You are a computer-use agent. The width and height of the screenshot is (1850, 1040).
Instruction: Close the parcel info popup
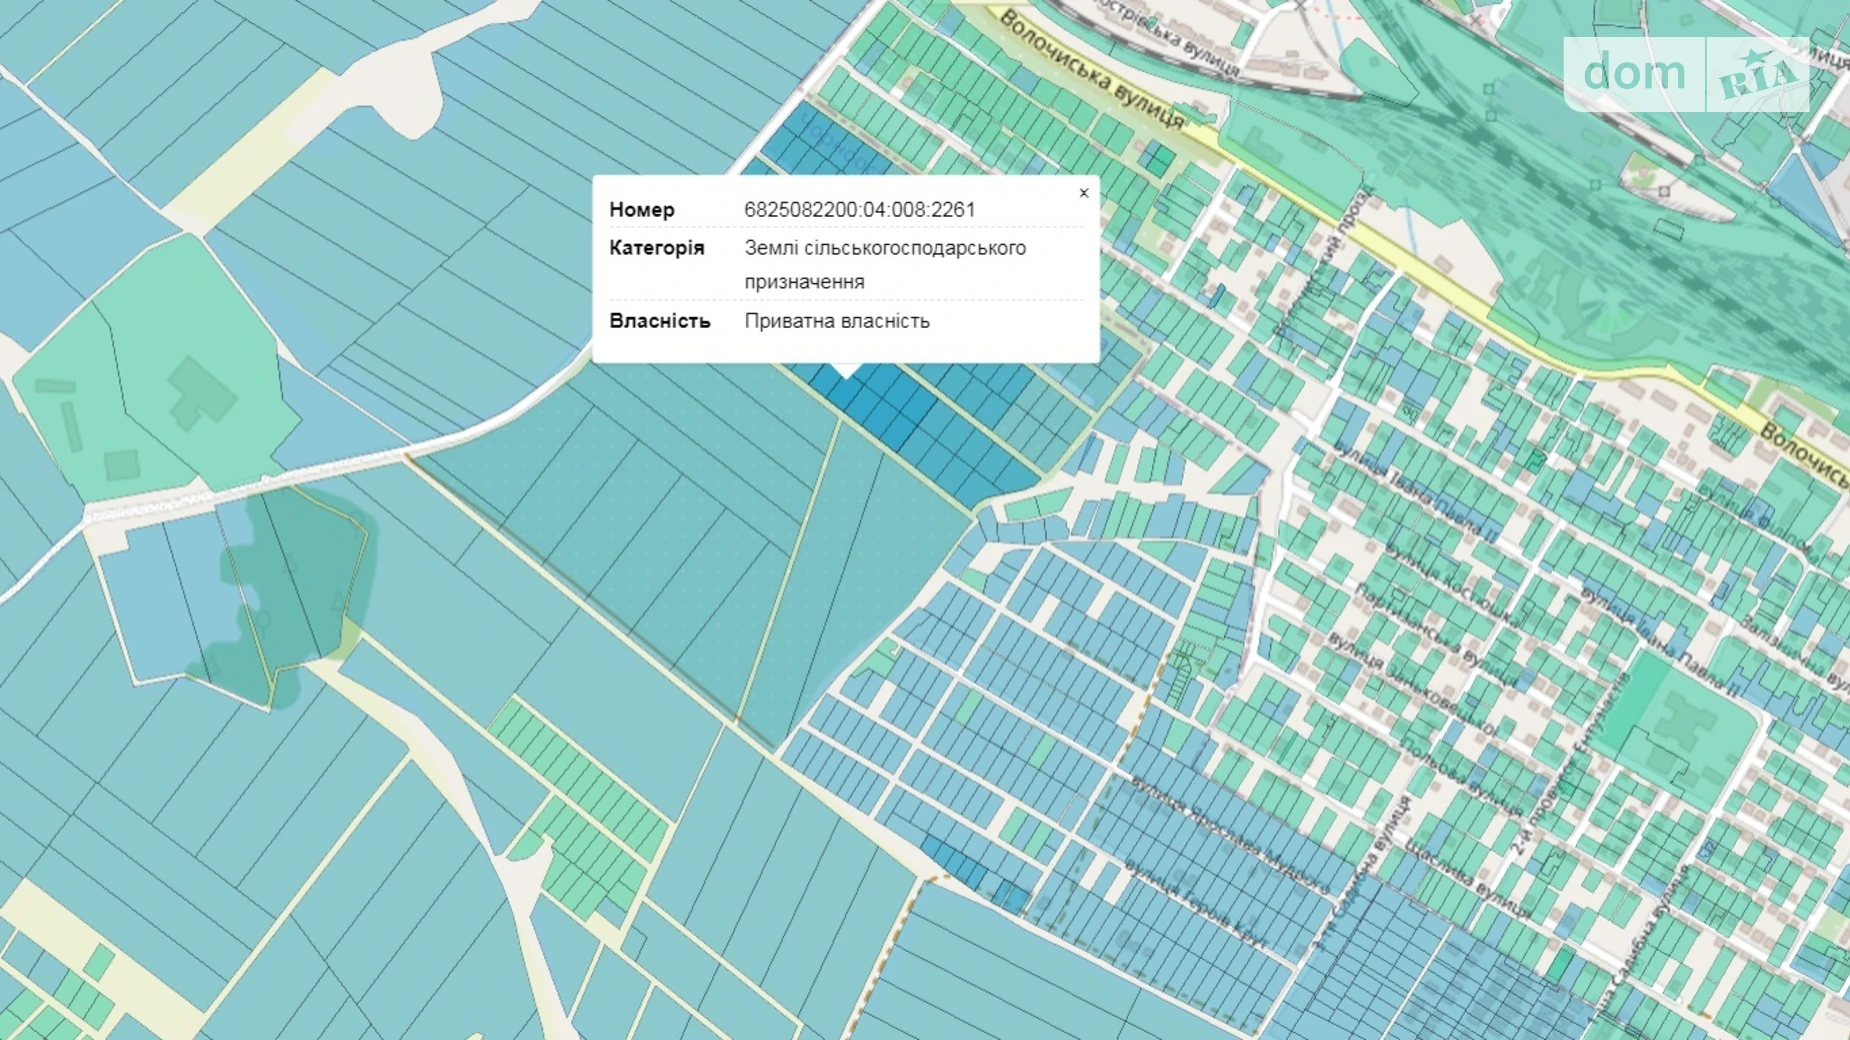click(x=1083, y=193)
